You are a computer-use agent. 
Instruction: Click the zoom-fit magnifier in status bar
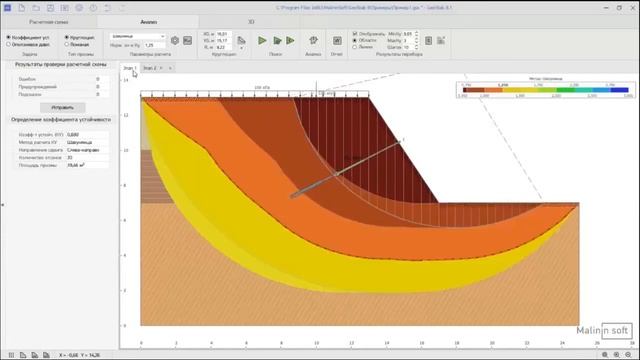[x=605, y=355]
